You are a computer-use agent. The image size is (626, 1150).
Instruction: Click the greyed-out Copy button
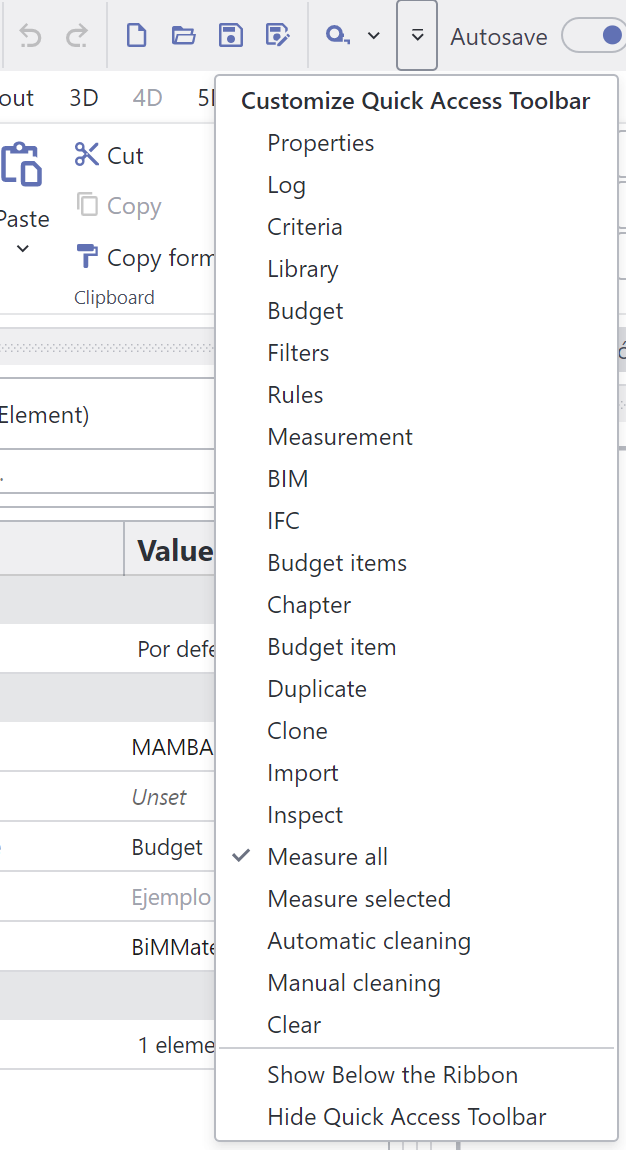pyautogui.click(x=118, y=206)
